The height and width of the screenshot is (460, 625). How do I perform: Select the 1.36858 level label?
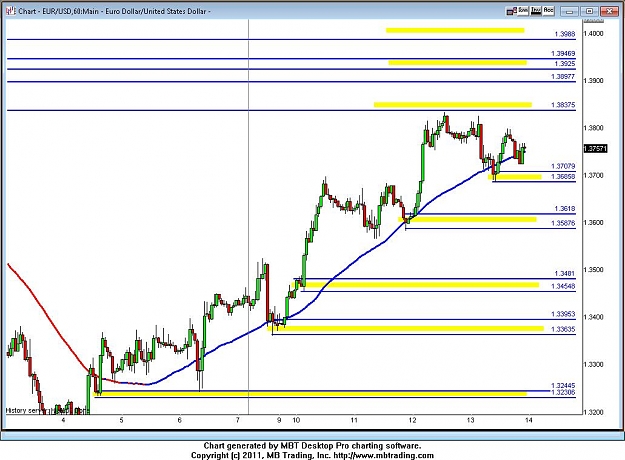(x=563, y=177)
